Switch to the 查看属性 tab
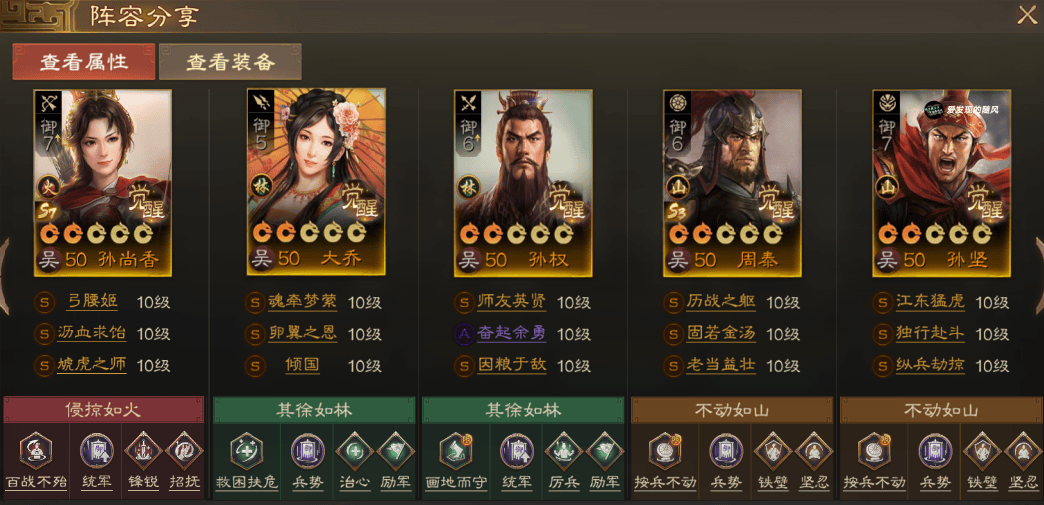 tap(84, 62)
